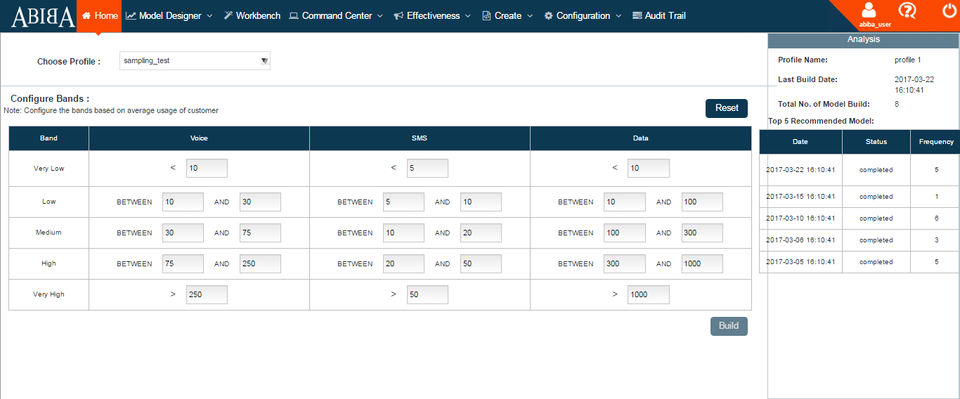
Task: Open the Configuration menu
Action: (583, 16)
